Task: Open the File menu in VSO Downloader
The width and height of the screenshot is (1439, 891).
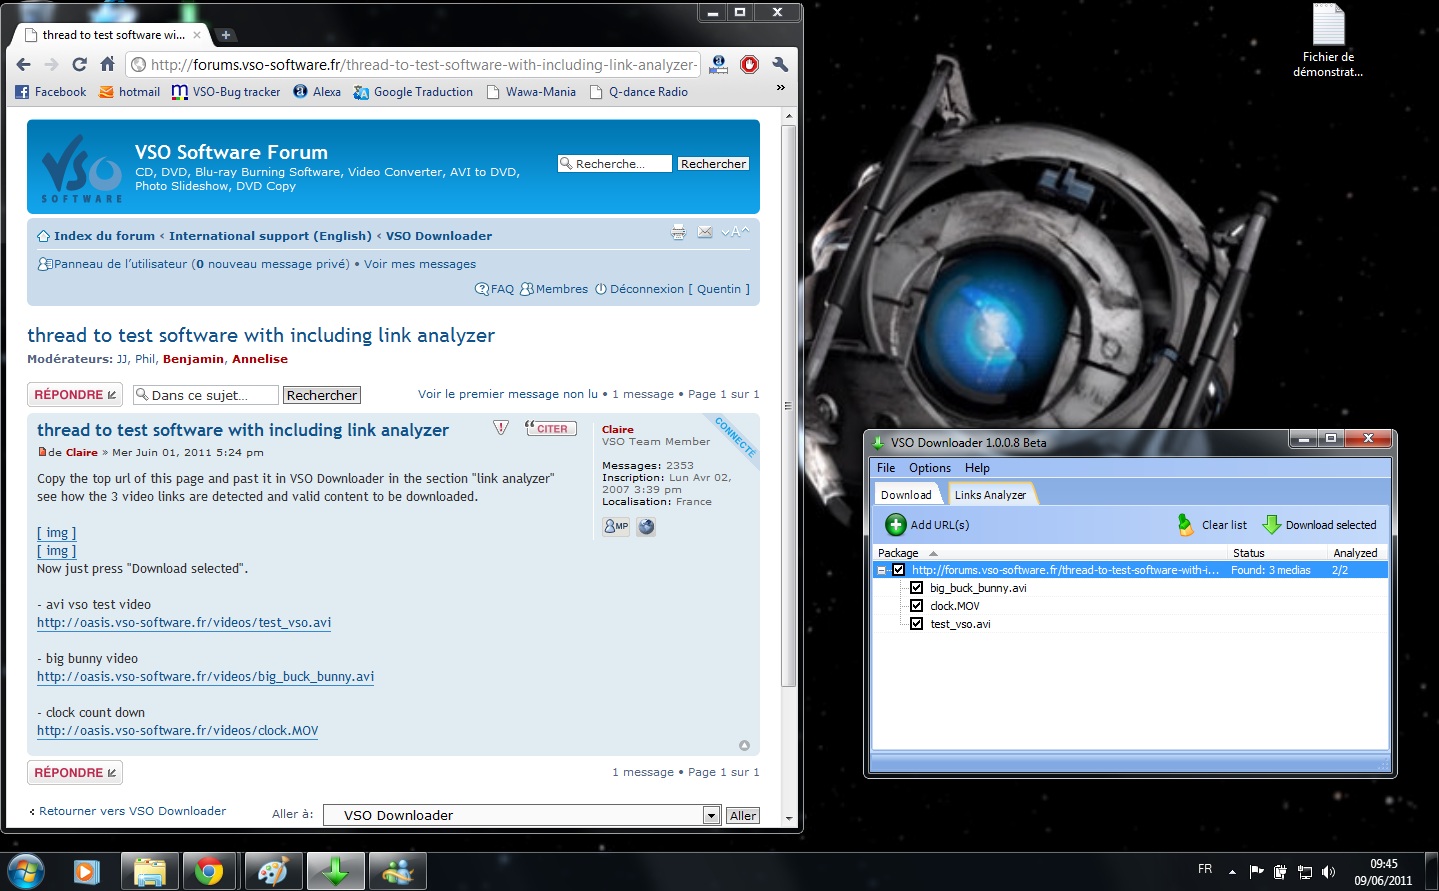Action: [x=886, y=468]
